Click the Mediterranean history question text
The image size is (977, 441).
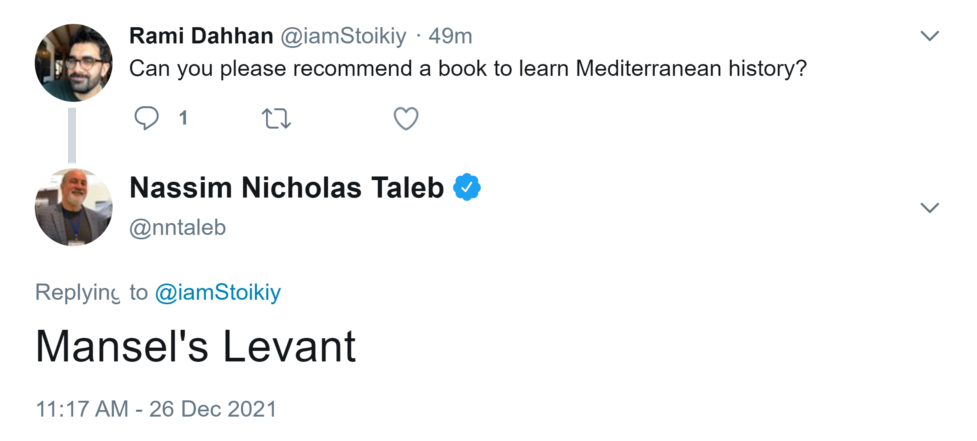coord(468,71)
